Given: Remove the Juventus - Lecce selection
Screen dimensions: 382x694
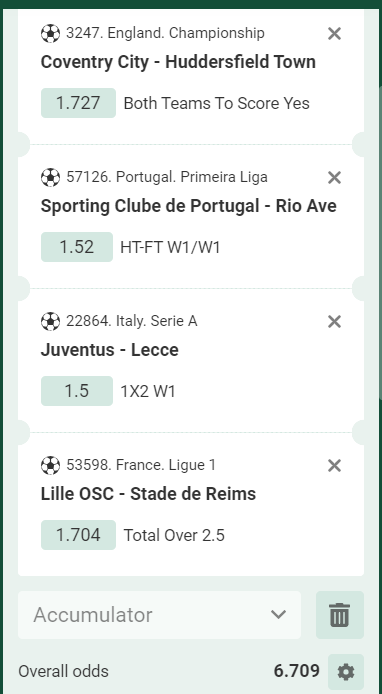Looking at the screenshot, I should click(x=334, y=321).
